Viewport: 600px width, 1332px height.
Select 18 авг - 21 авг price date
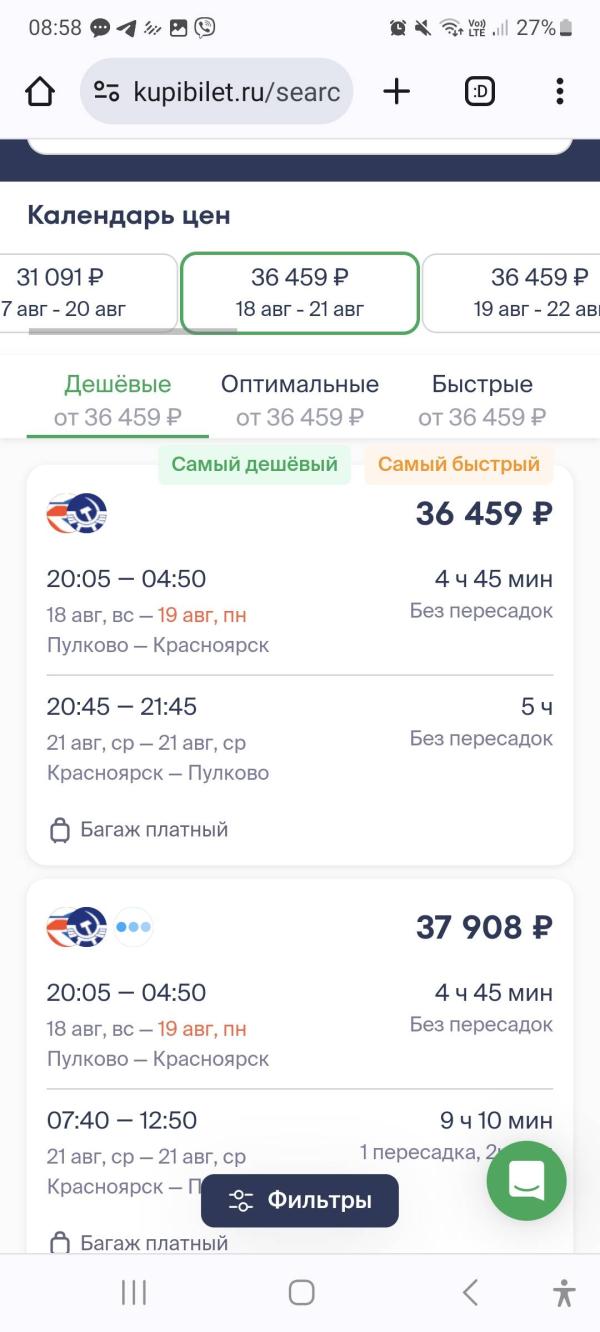tap(300, 292)
